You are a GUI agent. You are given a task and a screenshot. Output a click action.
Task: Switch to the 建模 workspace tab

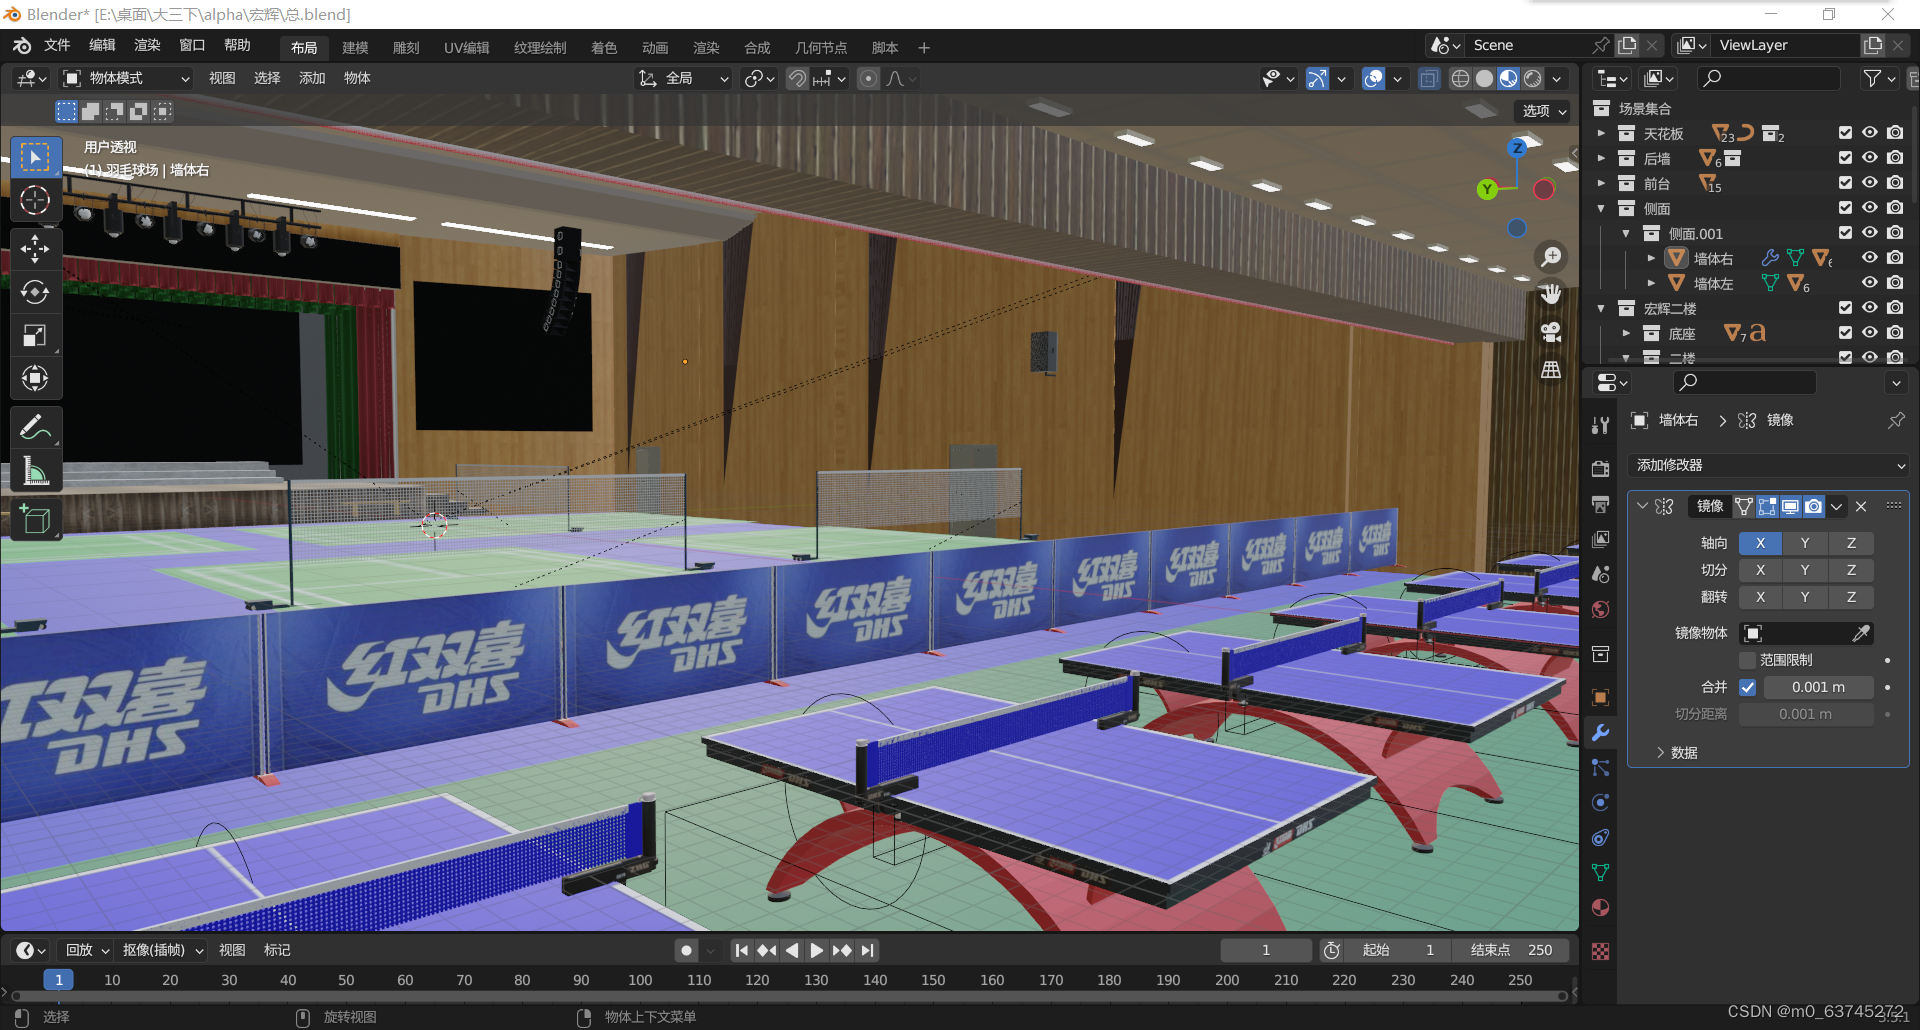(x=355, y=48)
